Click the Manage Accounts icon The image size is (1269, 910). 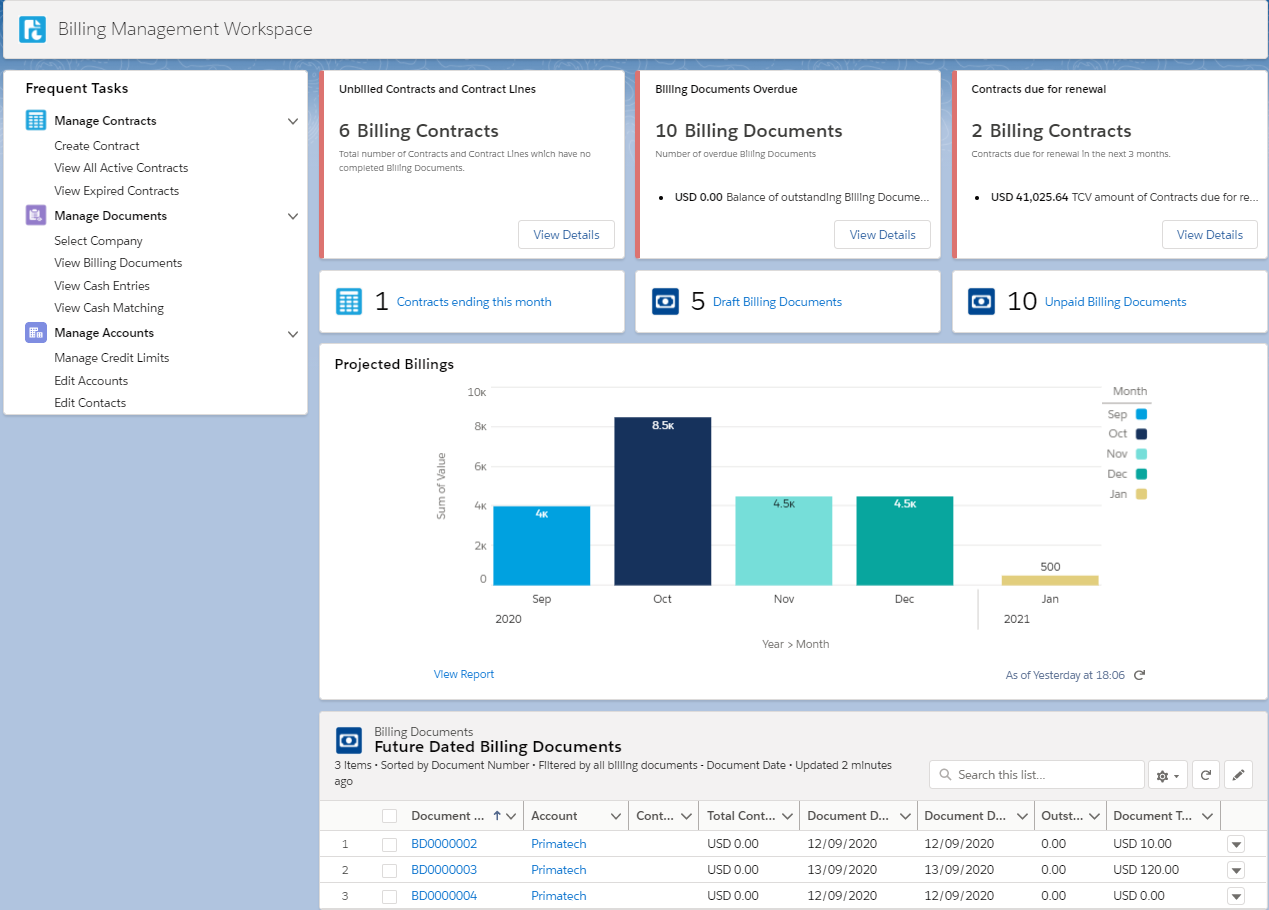[36, 333]
